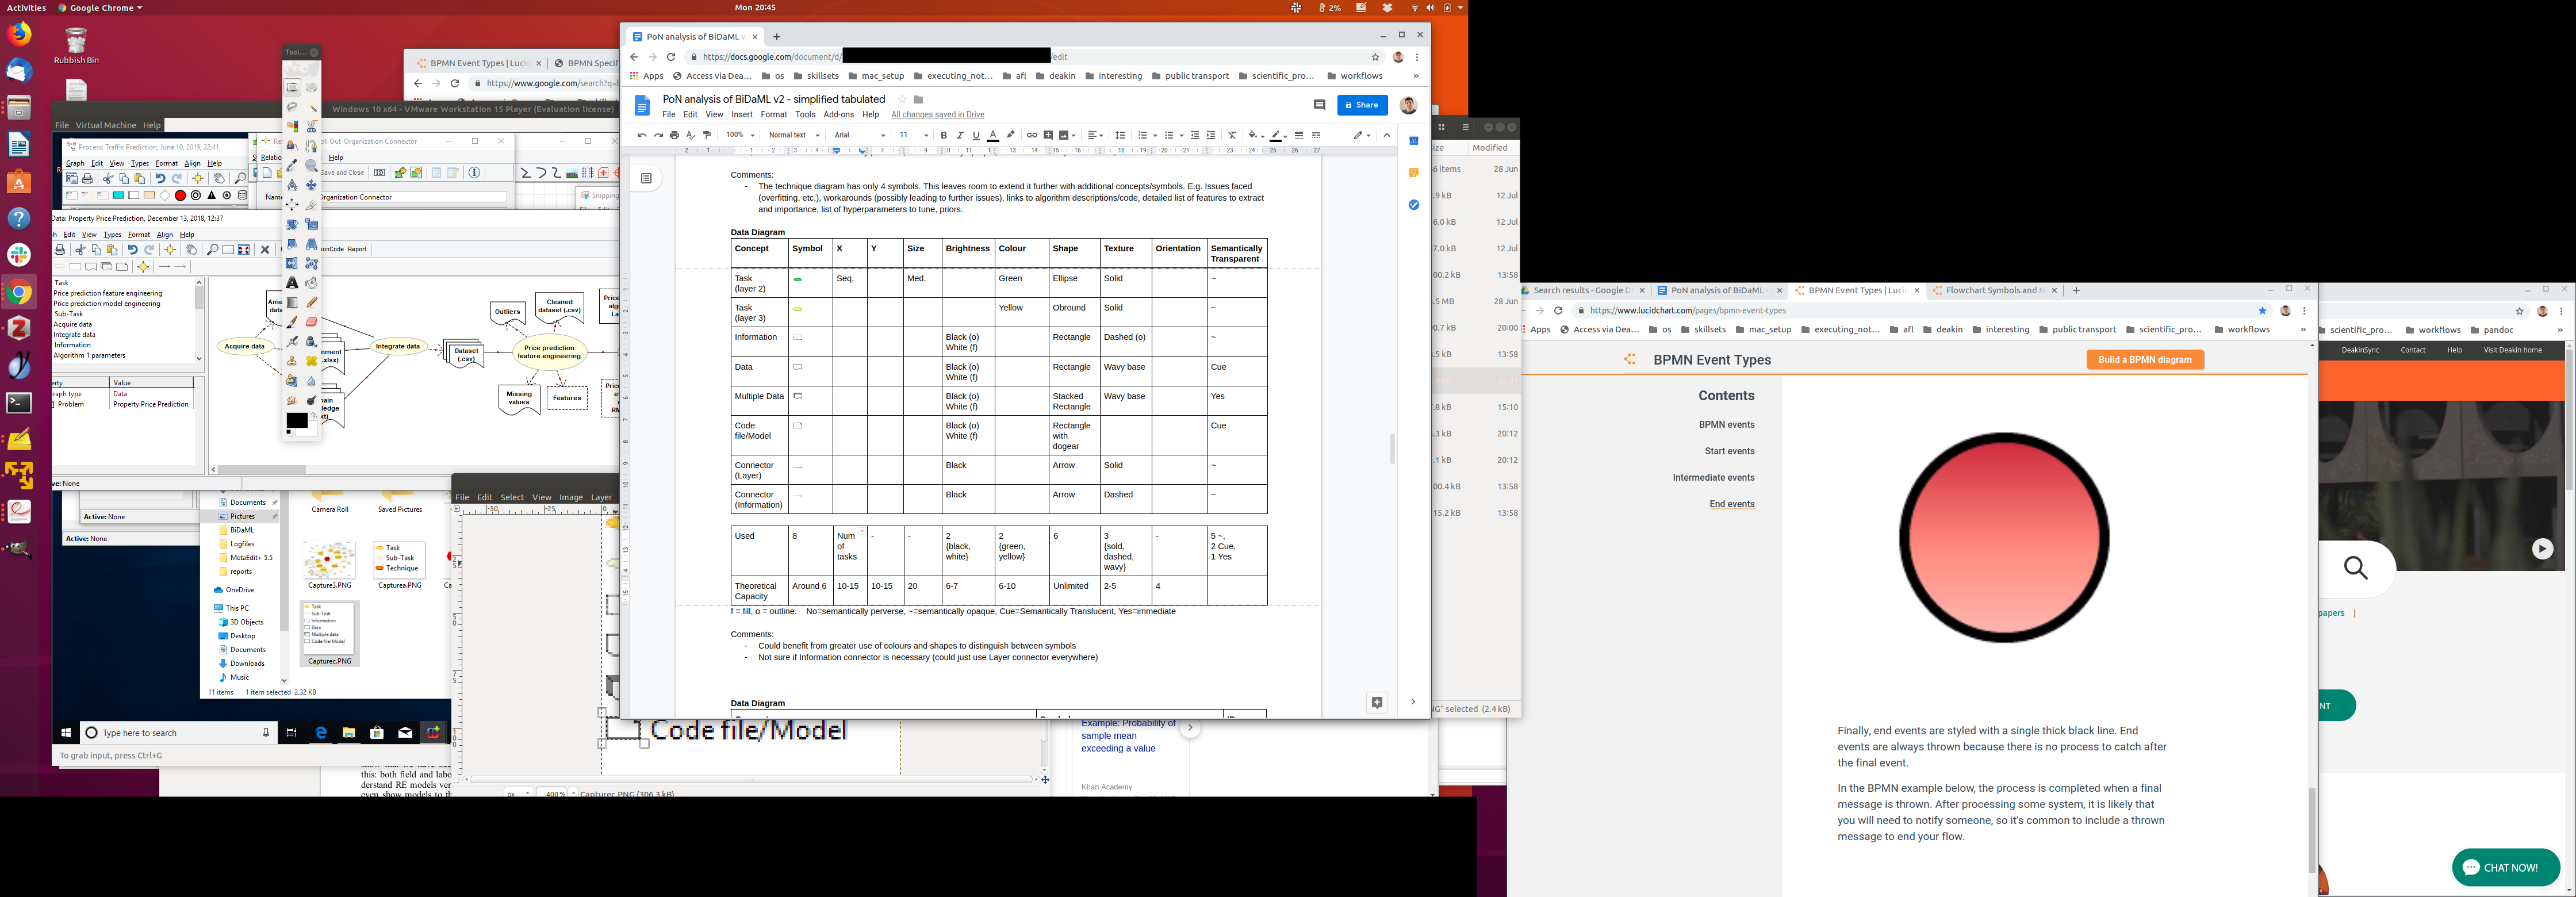
Task: Toggle bold formatting in Google Docs
Action: [943, 135]
